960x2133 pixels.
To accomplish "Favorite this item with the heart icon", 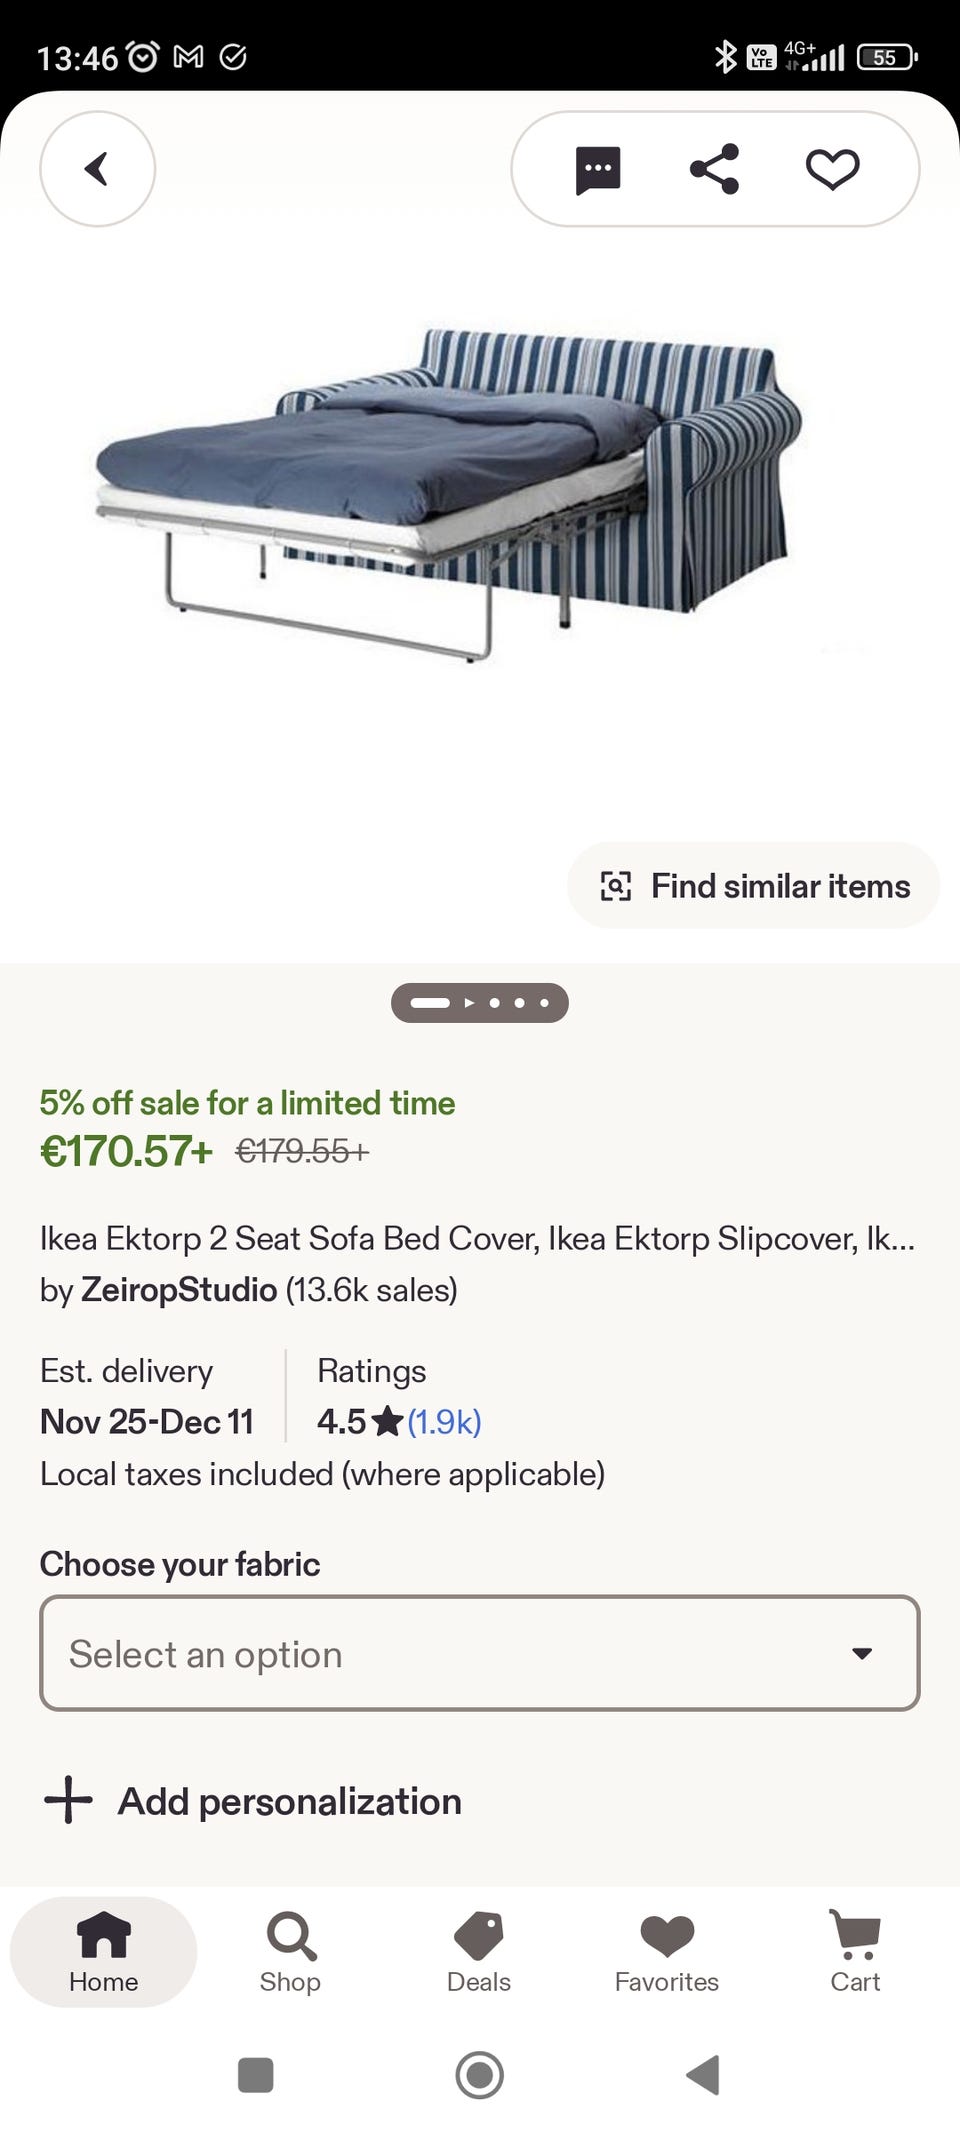I will point(832,169).
